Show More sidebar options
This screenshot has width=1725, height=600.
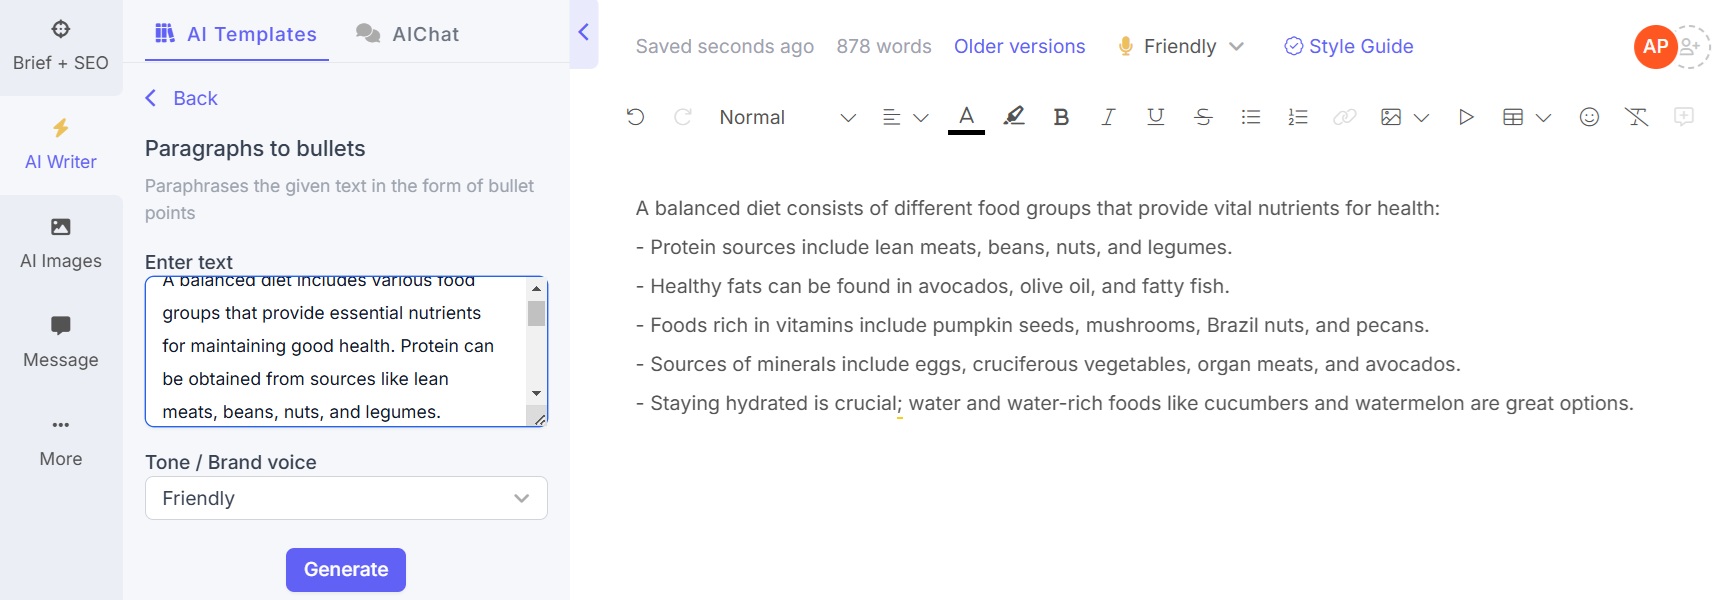pos(61,442)
